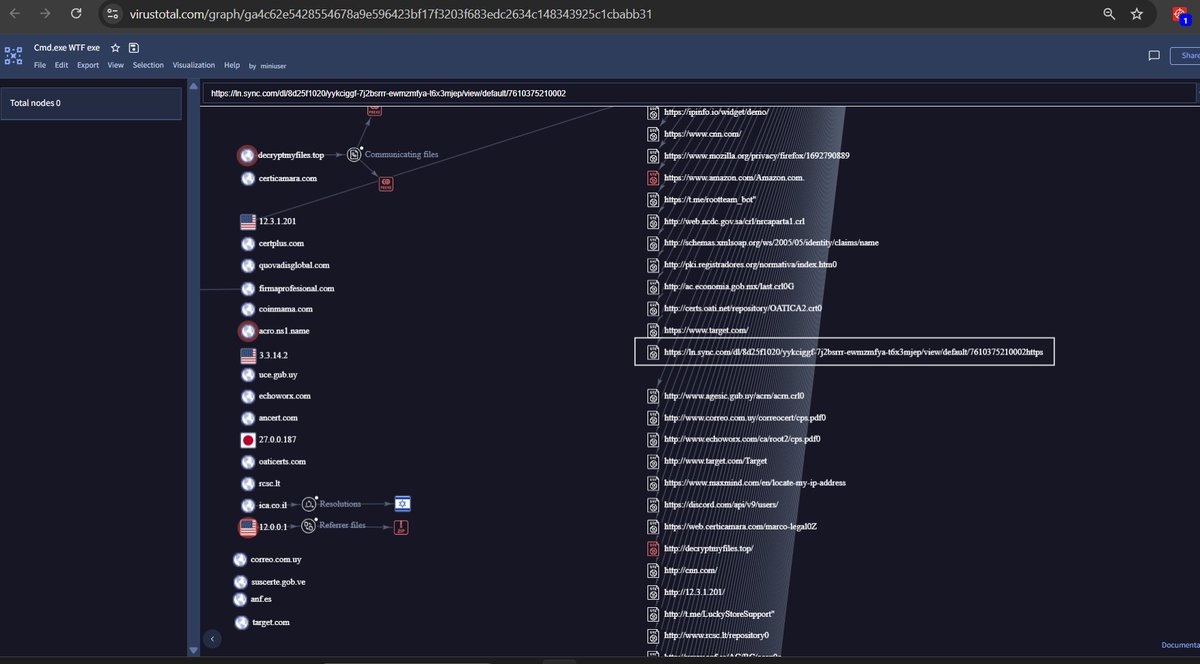This screenshot has height=664, width=1200.
Task: Click the acro.ns1.name node icon
Action: tap(248, 331)
